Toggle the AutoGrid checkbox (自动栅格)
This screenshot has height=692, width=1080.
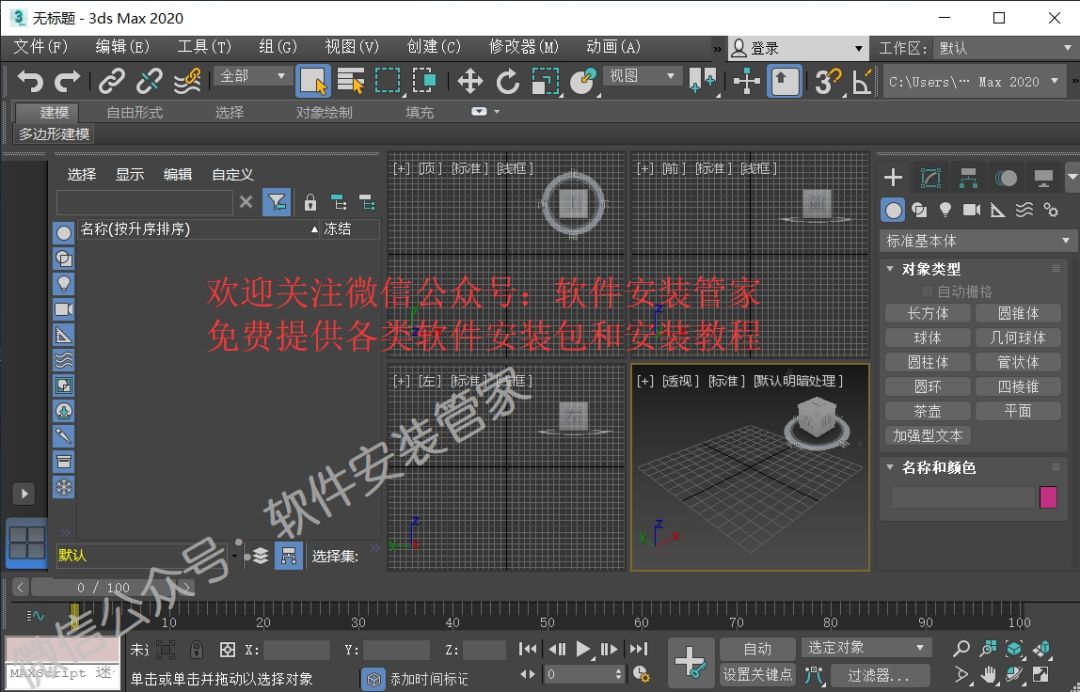tap(927, 292)
